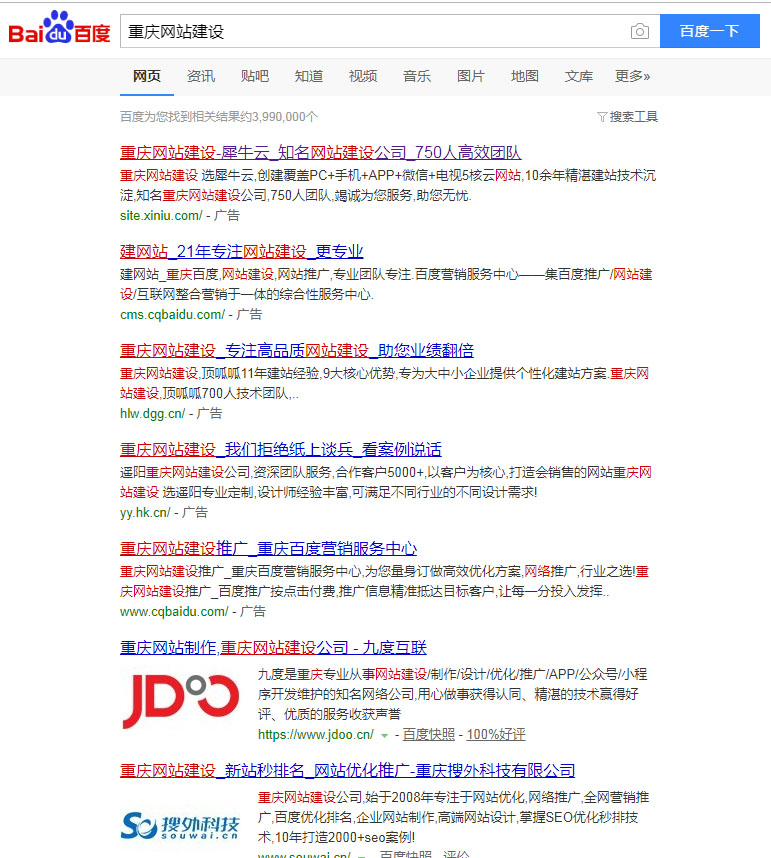Switch to the 资讯 tab
Viewport: 771px width, 858px height.
pos(200,76)
